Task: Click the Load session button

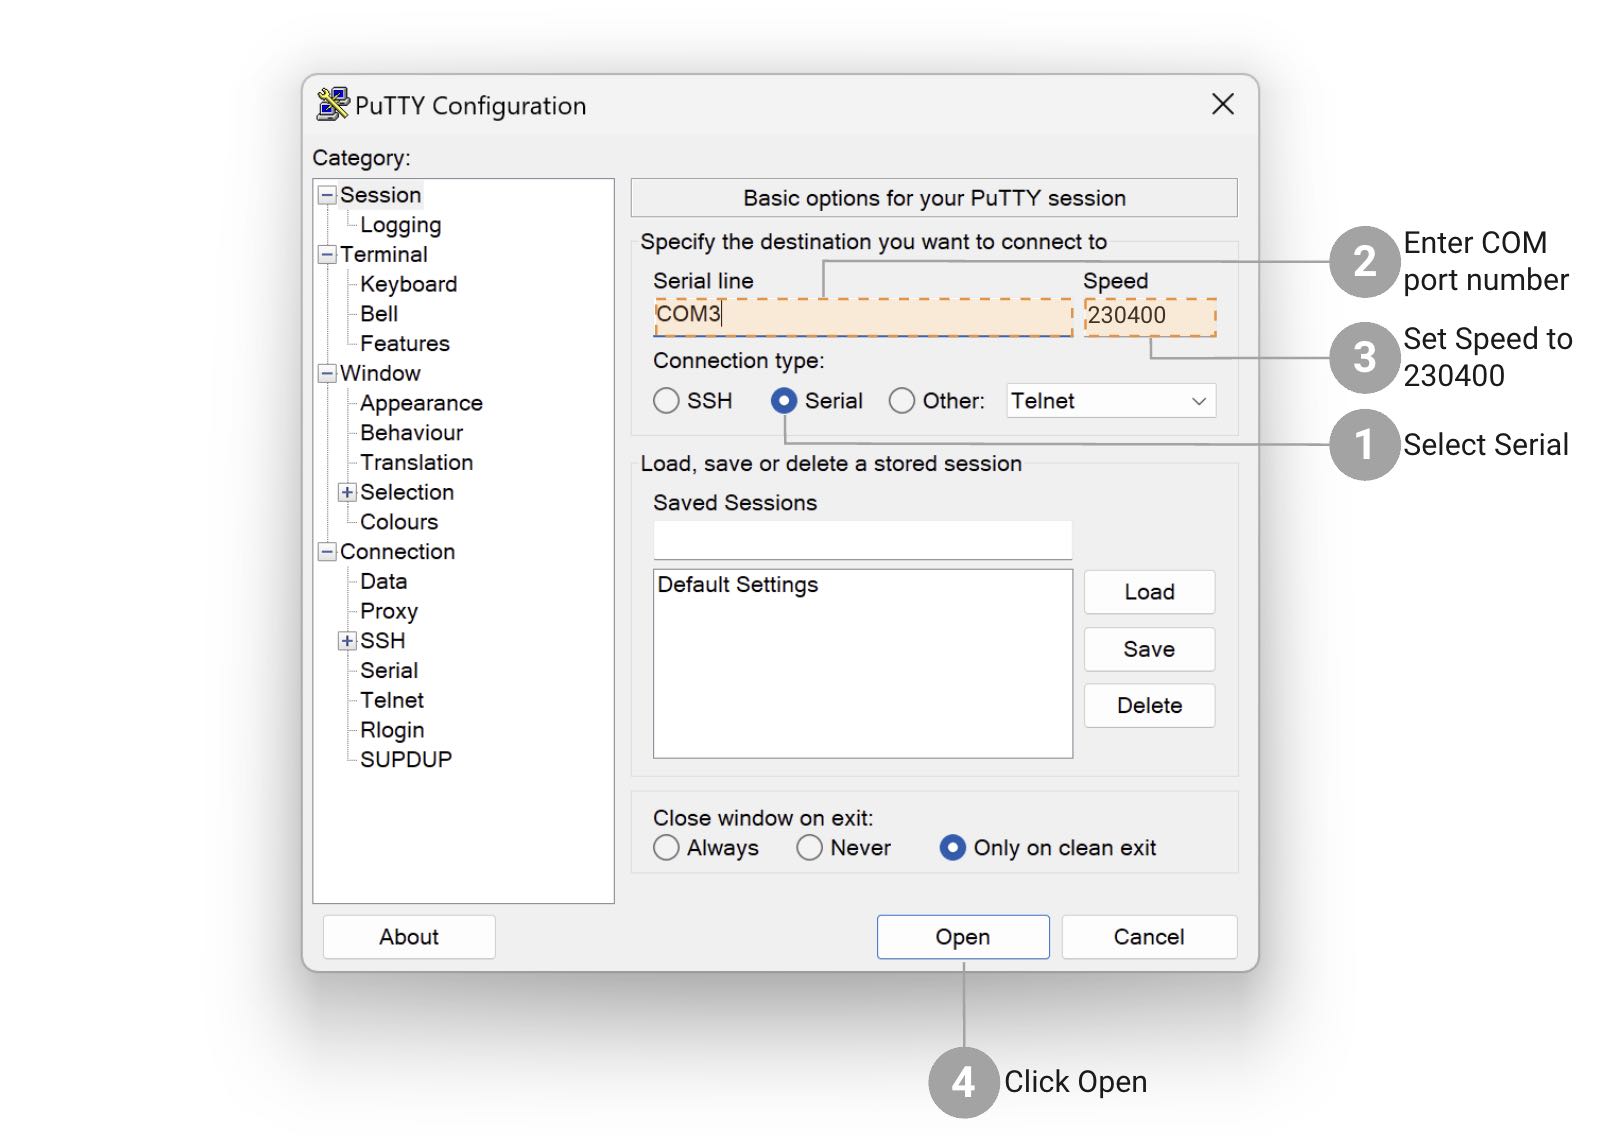Action: (1149, 592)
